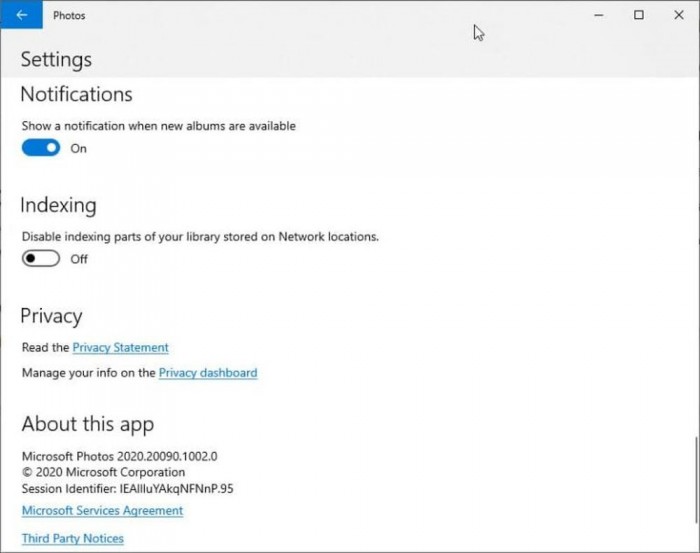The height and width of the screenshot is (553, 700).
Task: Click the 2020 Microsoft Corporation copyright text
Action: click(x=103, y=472)
